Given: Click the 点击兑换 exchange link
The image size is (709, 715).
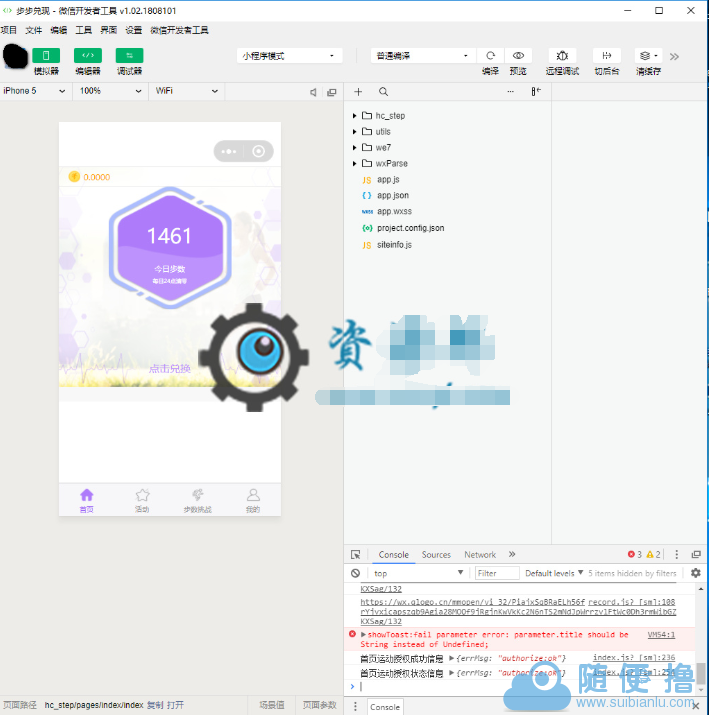Looking at the screenshot, I should click(170, 368).
